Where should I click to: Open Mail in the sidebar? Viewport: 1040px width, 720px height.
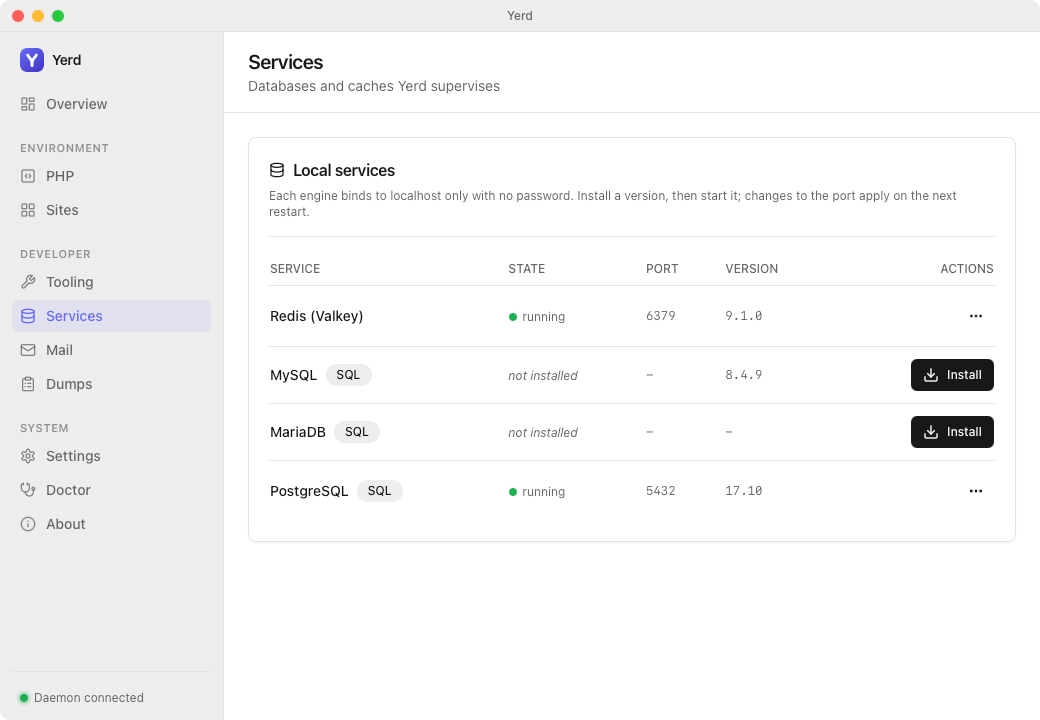(111, 350)
